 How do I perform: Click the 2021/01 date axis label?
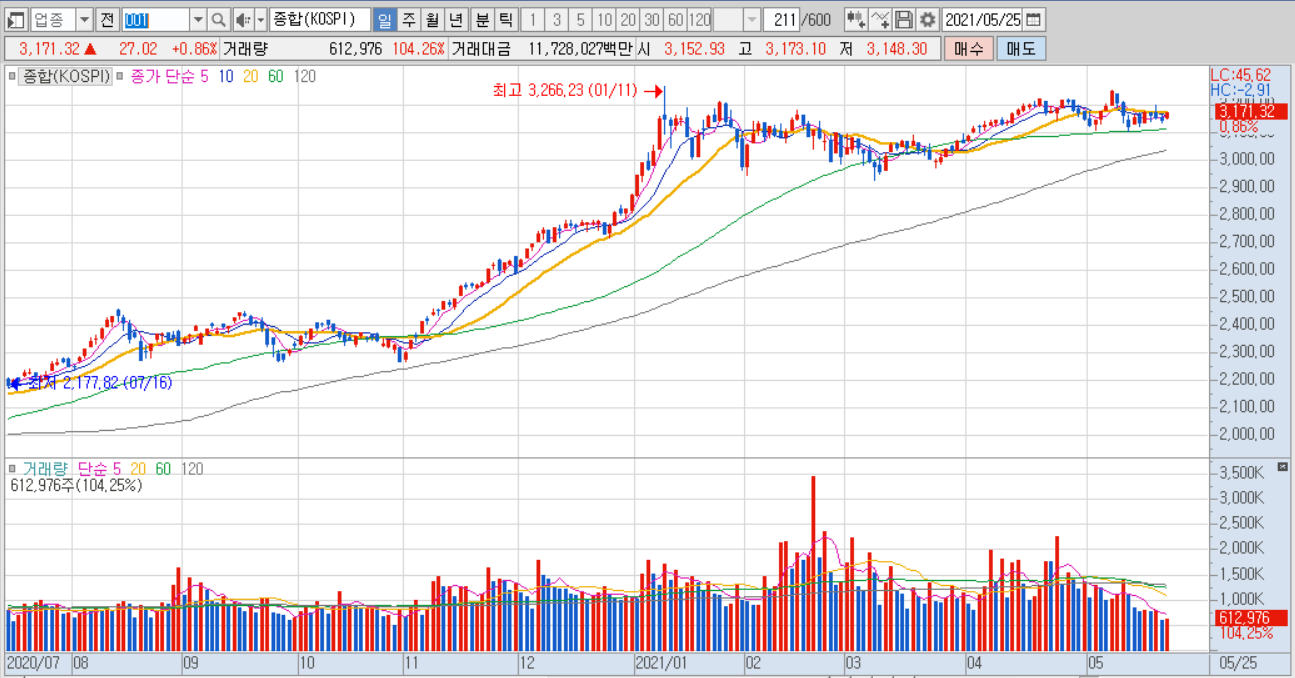point(662,662)
